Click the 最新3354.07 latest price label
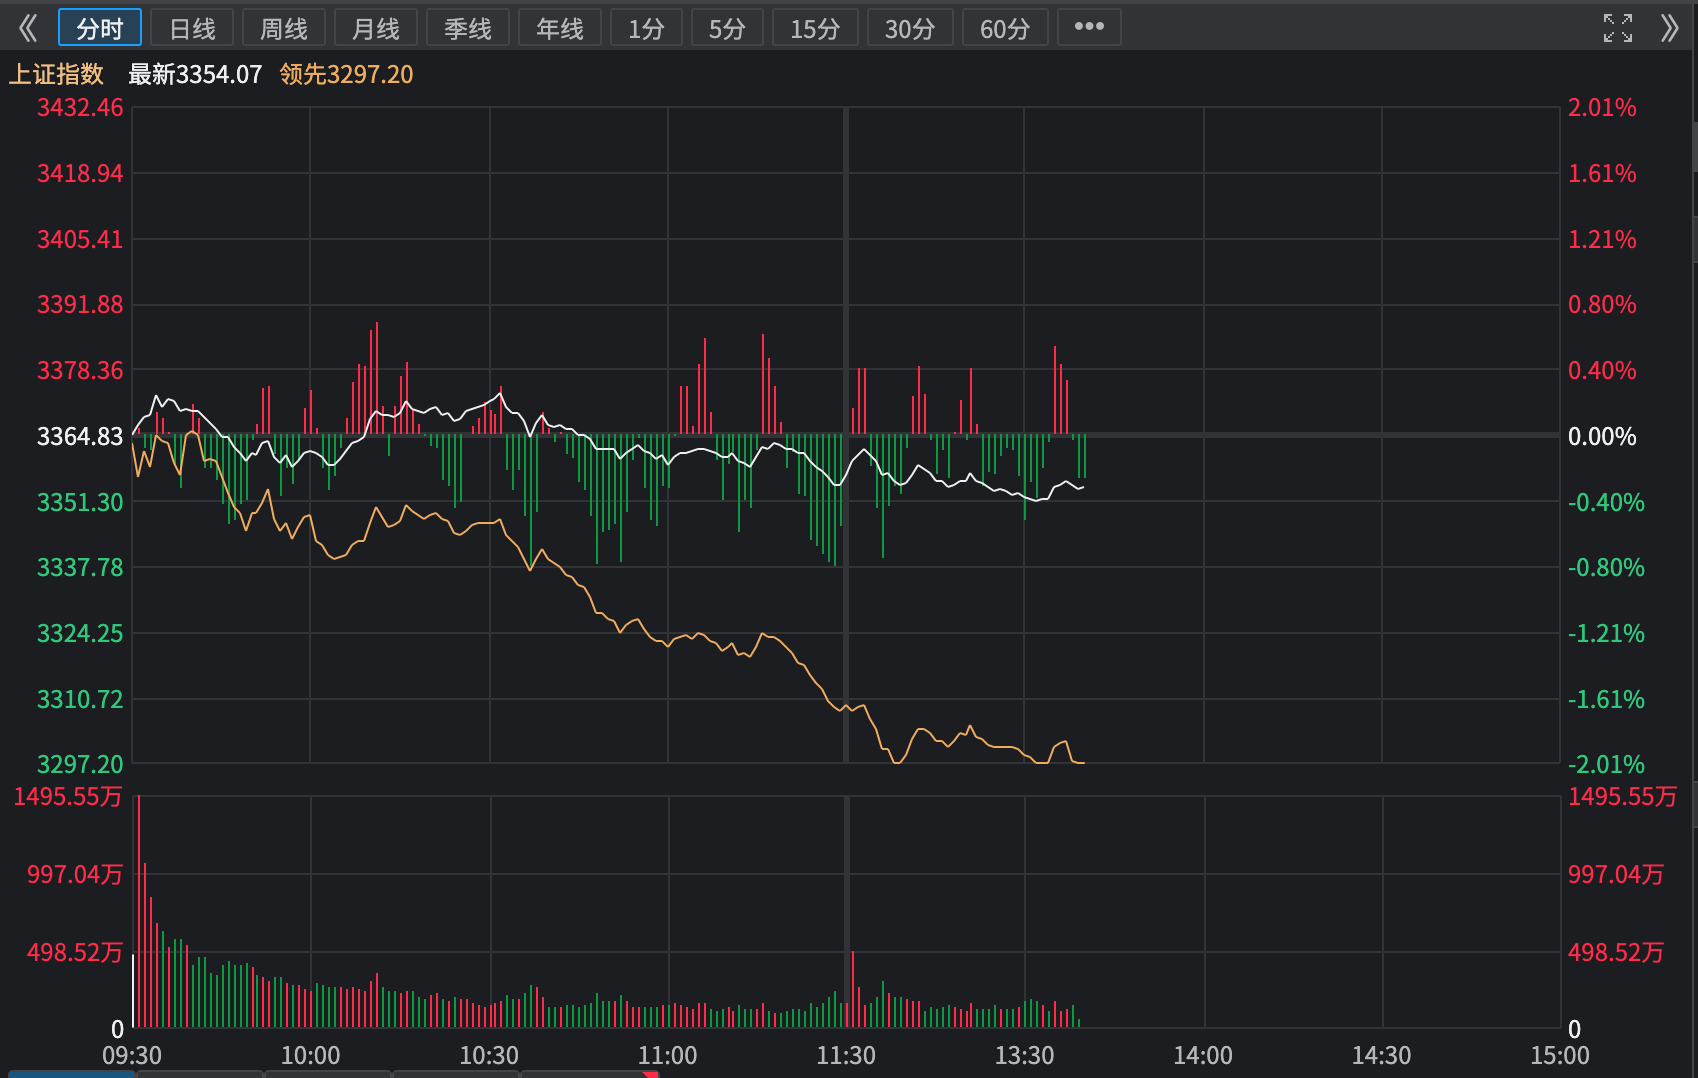This screenshot has height=1078, width=1698. click(x=195, y=75)
